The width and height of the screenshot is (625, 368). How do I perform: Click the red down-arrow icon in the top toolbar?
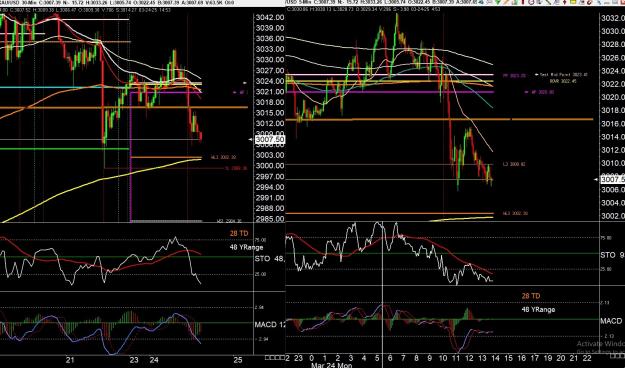point(565,2)
